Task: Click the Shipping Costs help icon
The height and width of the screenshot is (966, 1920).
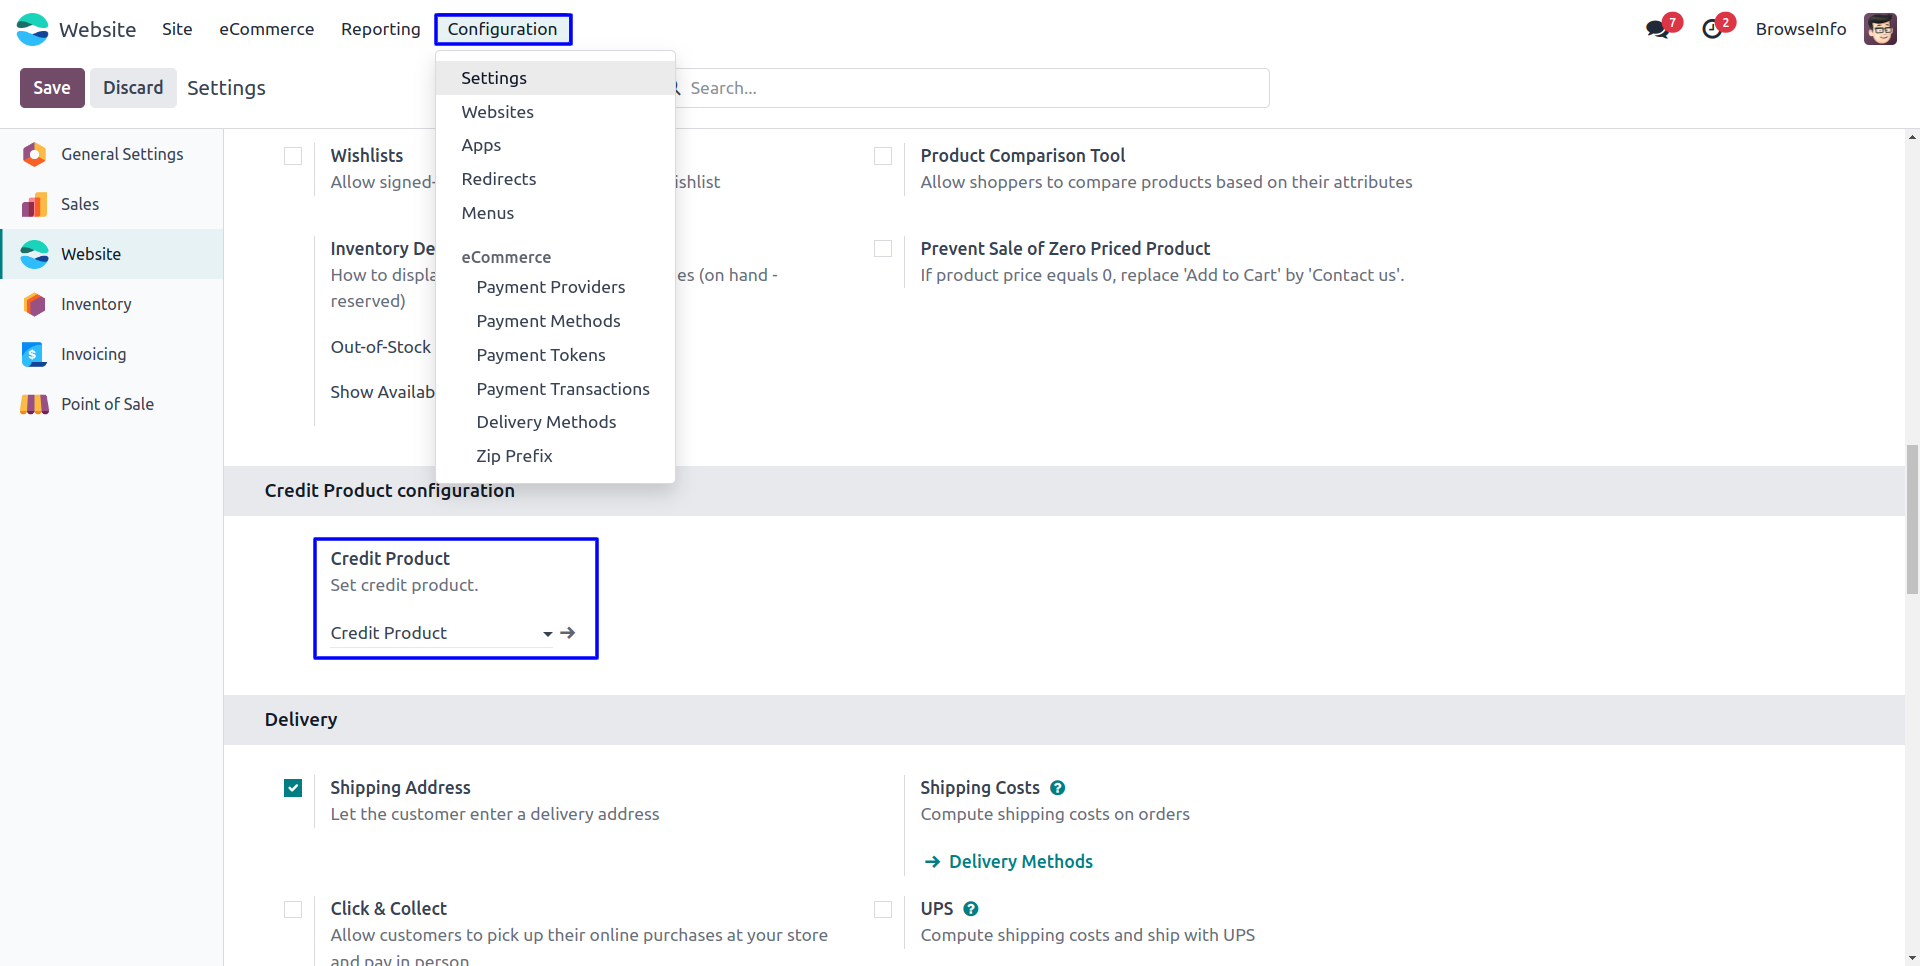Action: (x=1057, y=788)
